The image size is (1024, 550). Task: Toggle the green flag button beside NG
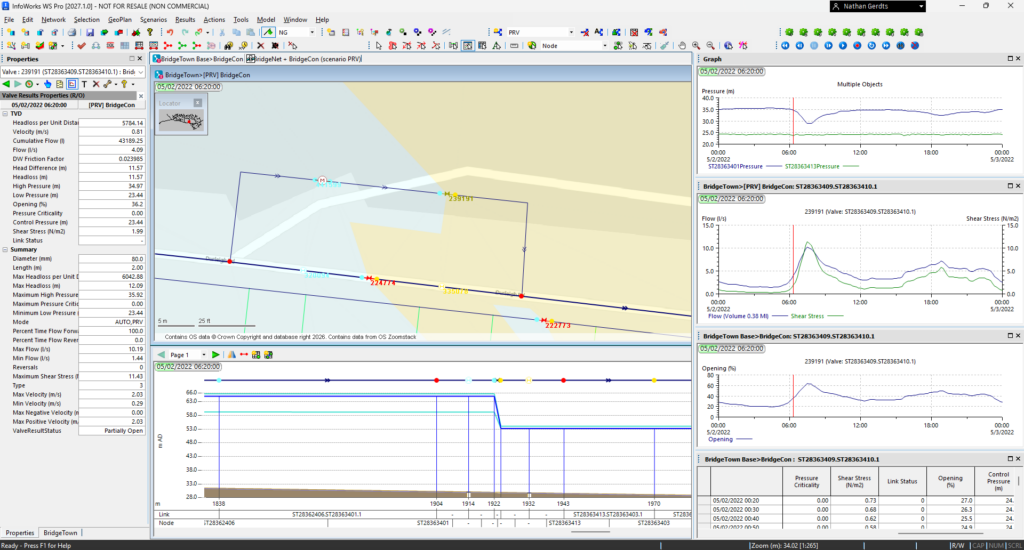tap(268, 32)
